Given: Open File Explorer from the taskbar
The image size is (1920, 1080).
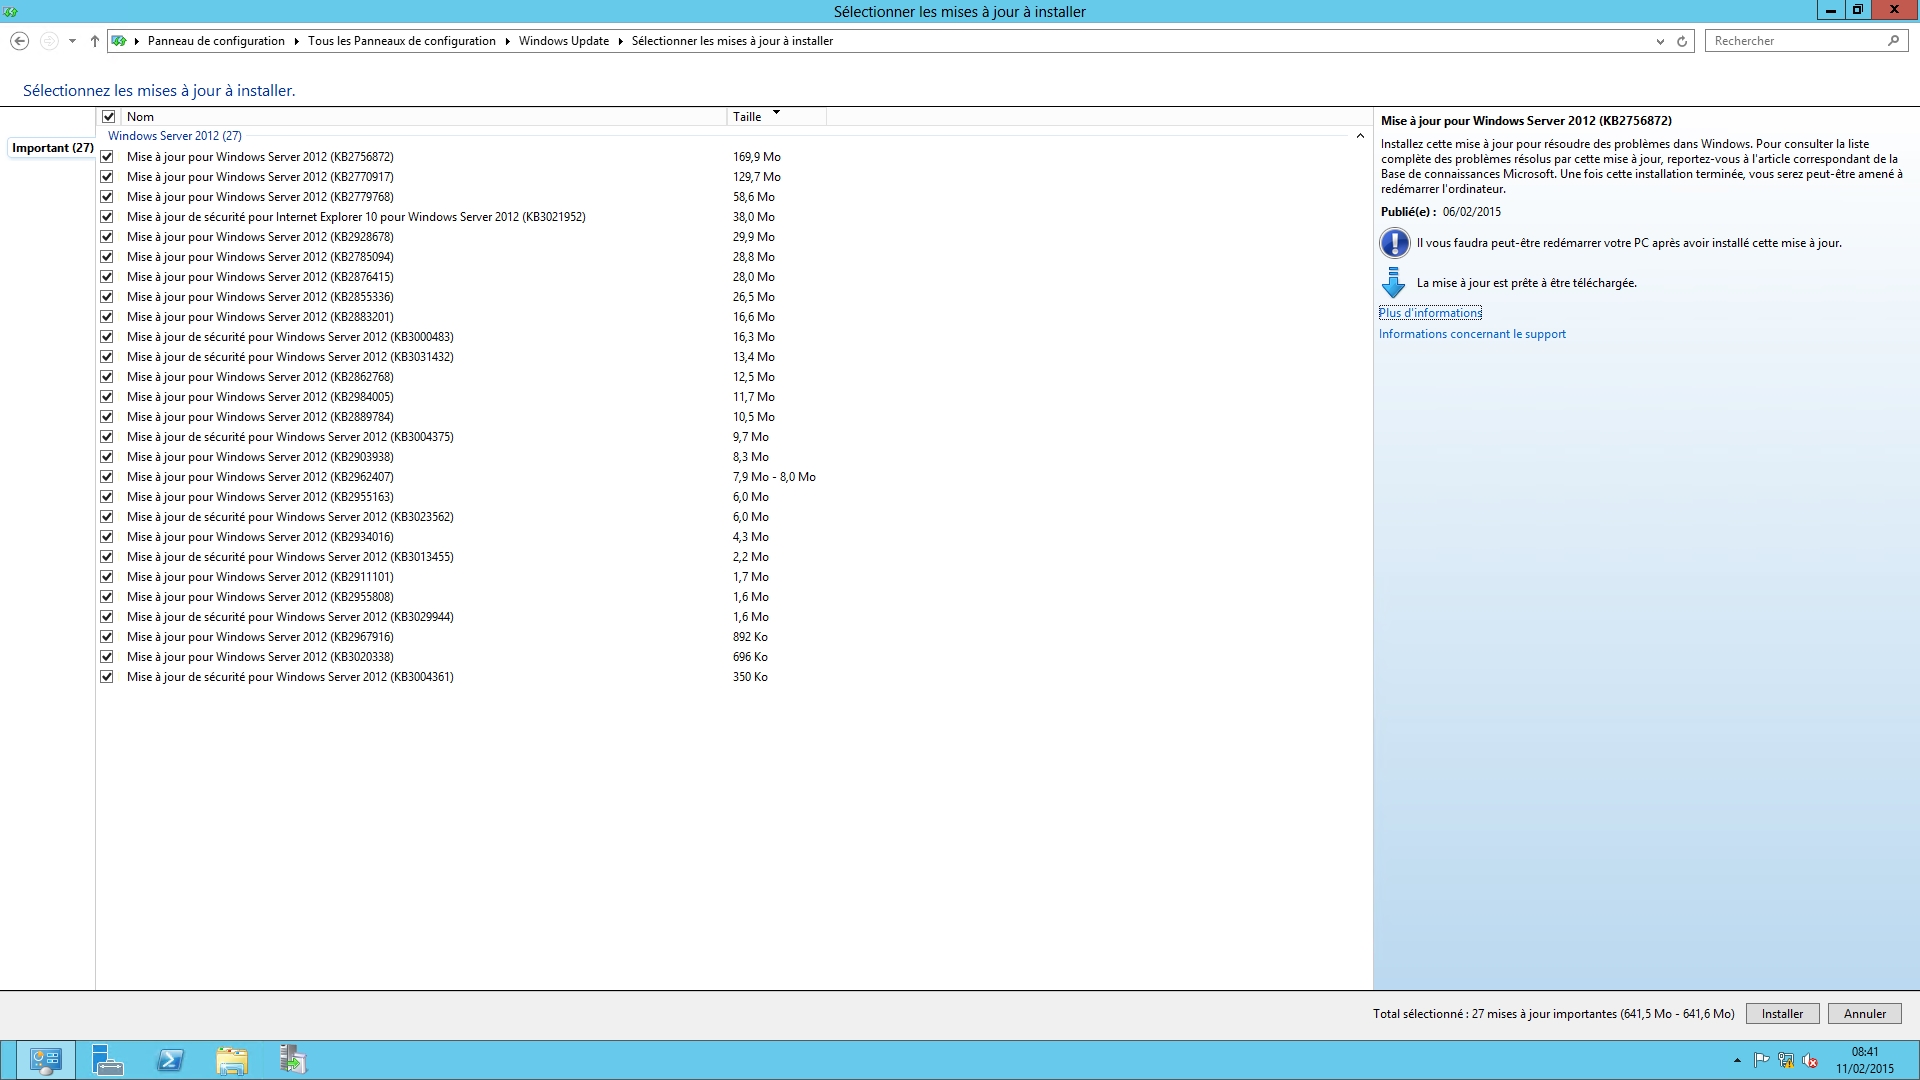Looking at the screenshot, I should pyautogui.click(x=232, y=1060).
